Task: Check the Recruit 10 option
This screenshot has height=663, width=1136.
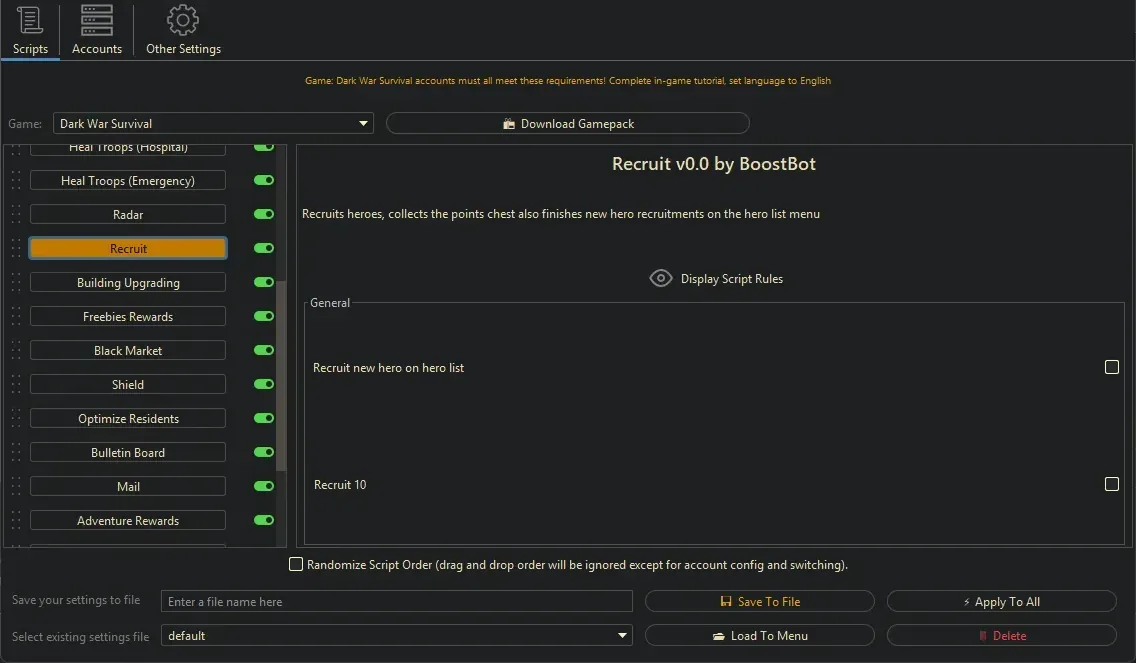Action: (1111, 484)
